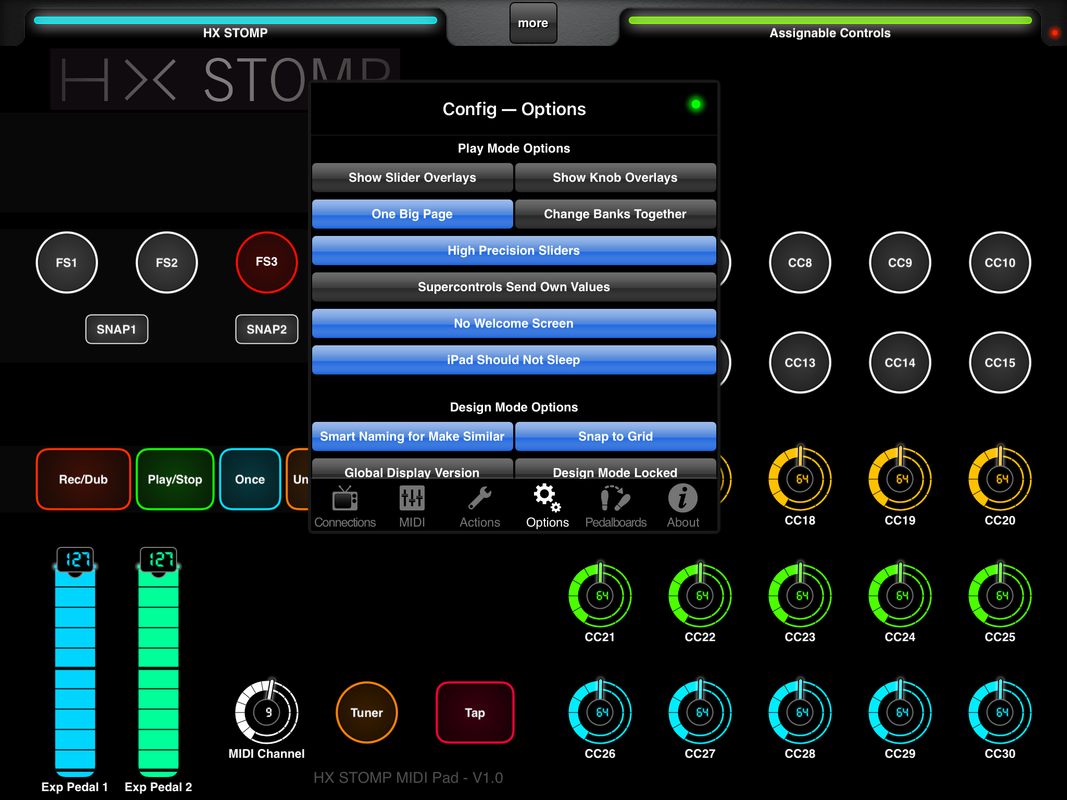Click the CC20 yellow knob
Viewport: 1067px width, 800px height.
(x=1000, y=478)
